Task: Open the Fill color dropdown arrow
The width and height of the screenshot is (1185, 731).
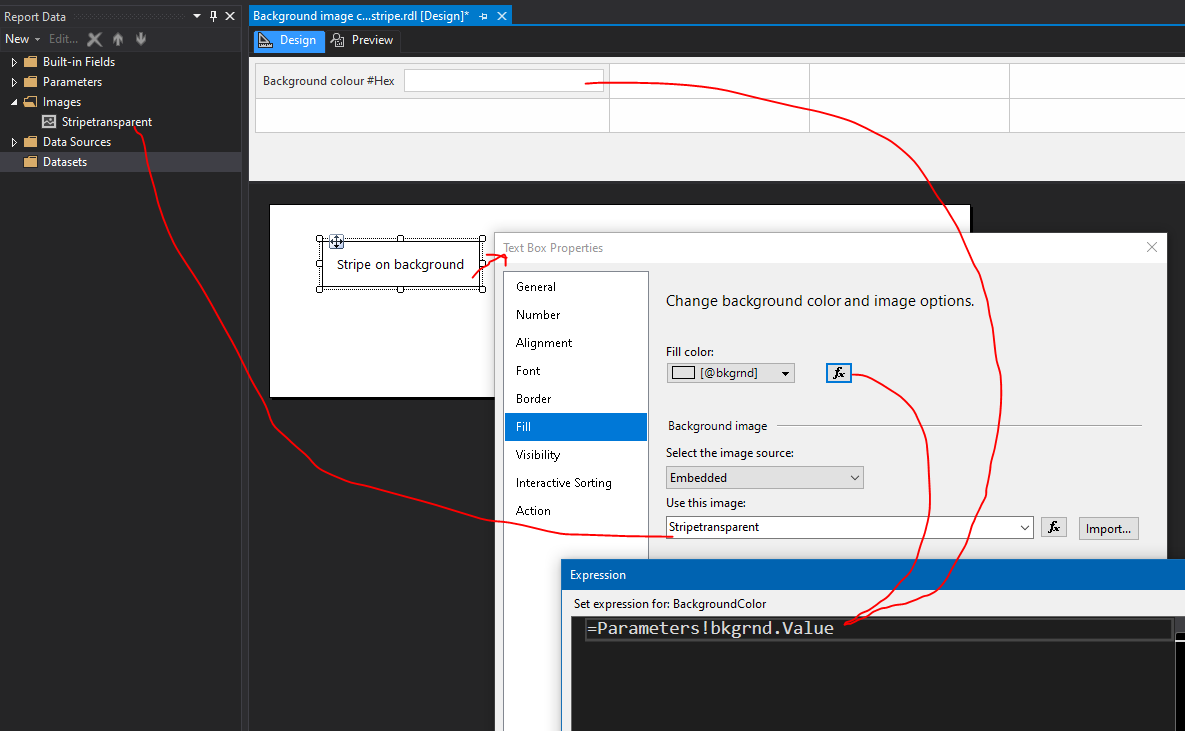Action: tap(785, 373)
